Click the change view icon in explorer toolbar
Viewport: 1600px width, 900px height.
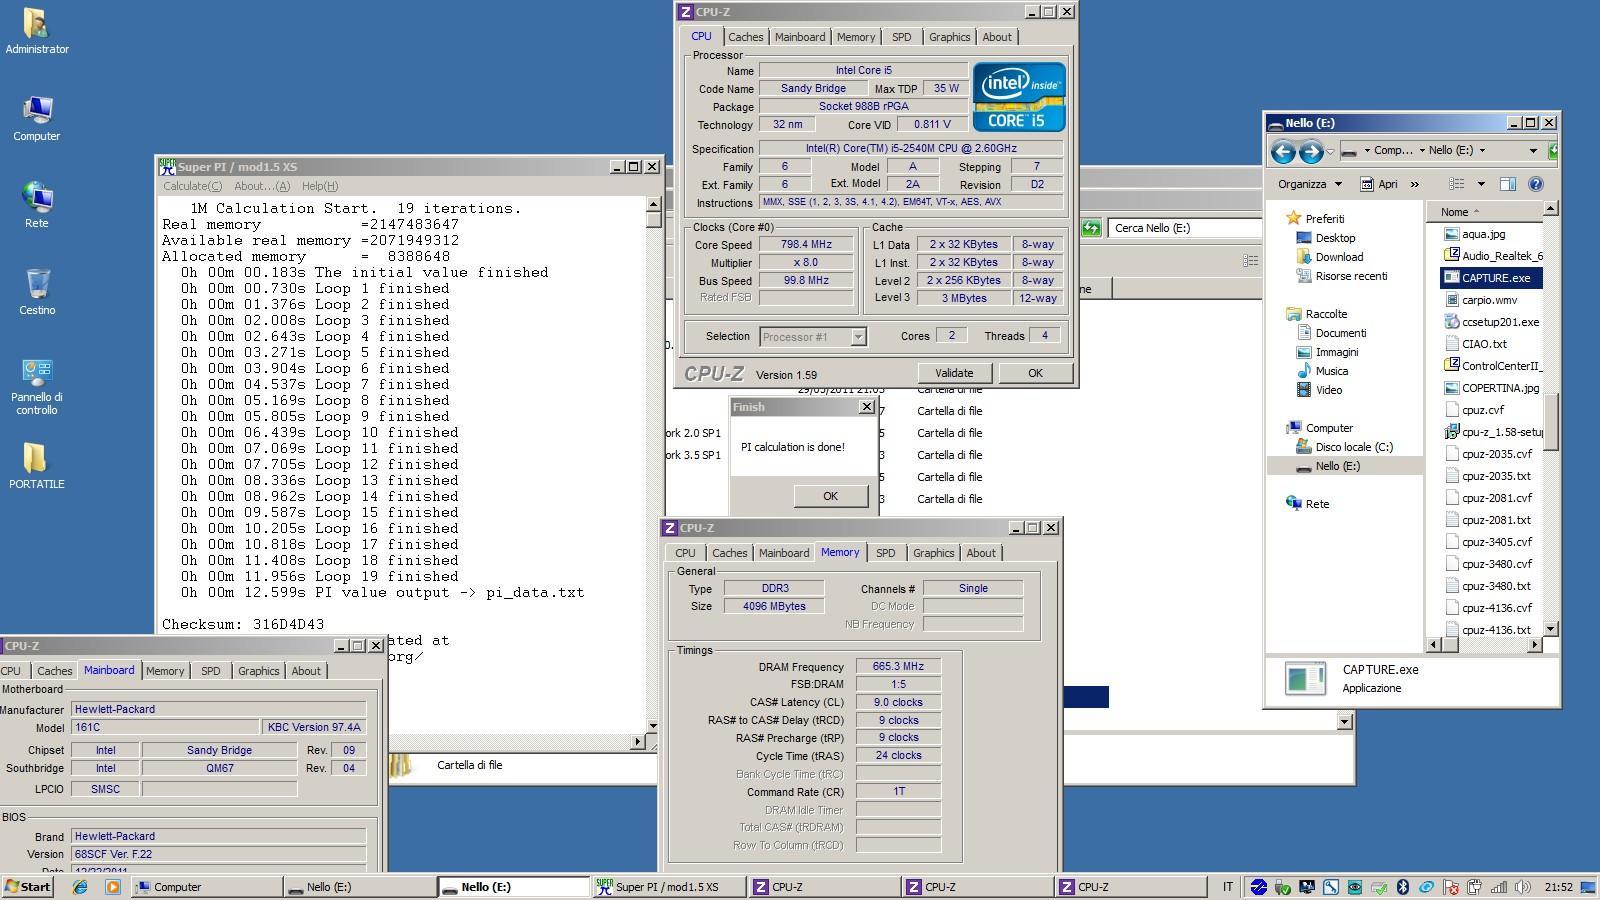tap(1457, 184)
